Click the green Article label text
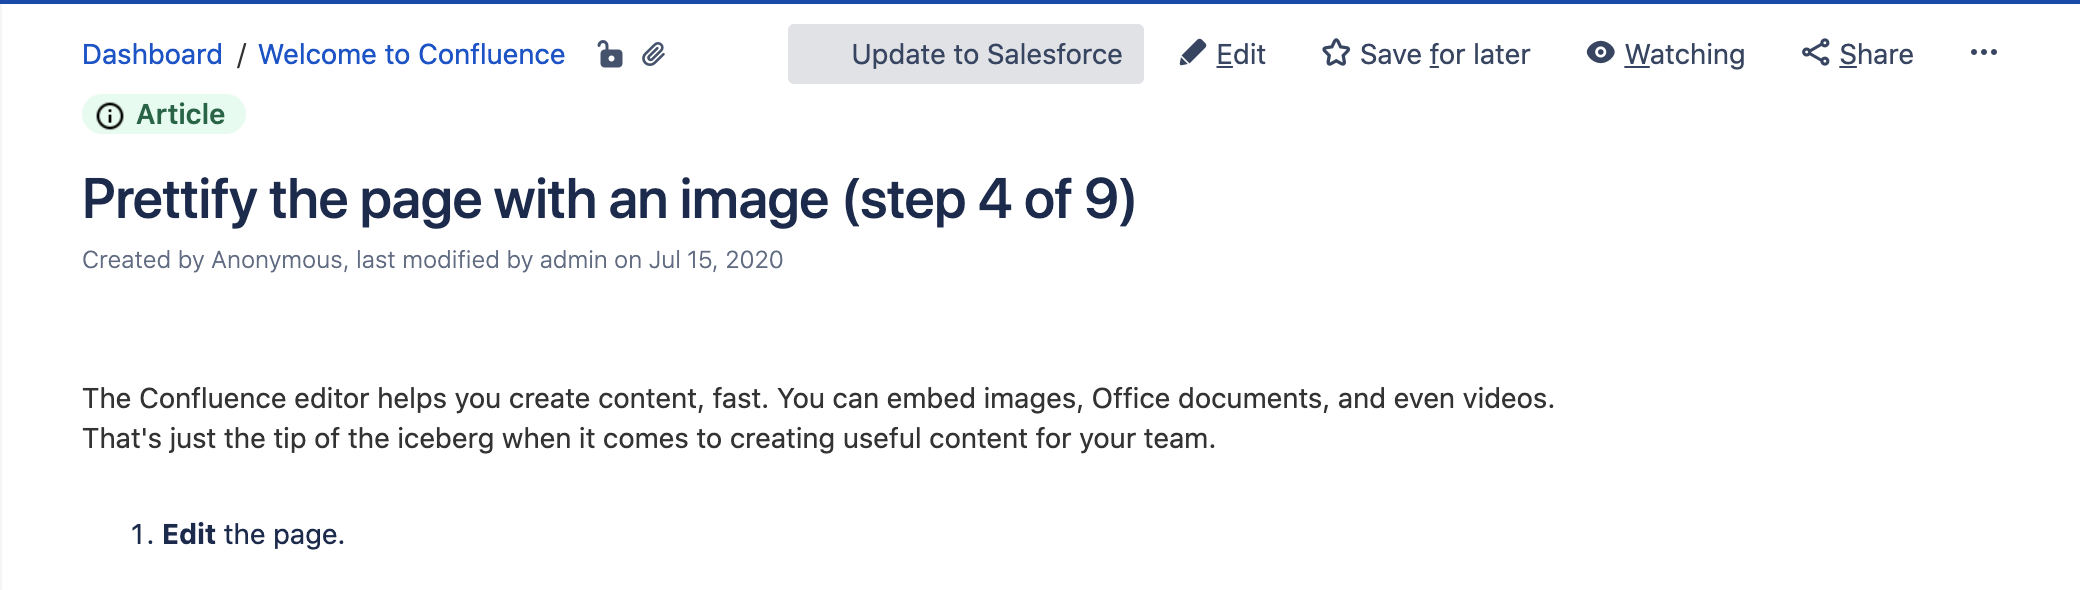The height and width of the screenshot is (590, 2080). pyautogui.click(x=180, y=115)
